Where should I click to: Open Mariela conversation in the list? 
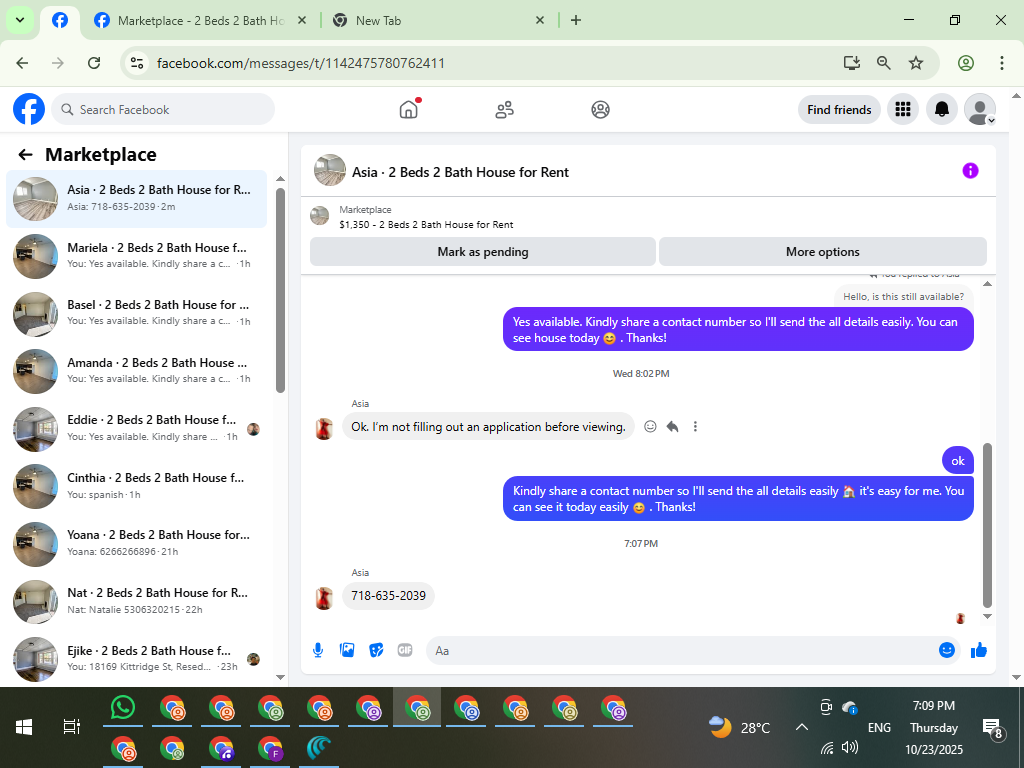click(x=136, y=256)
